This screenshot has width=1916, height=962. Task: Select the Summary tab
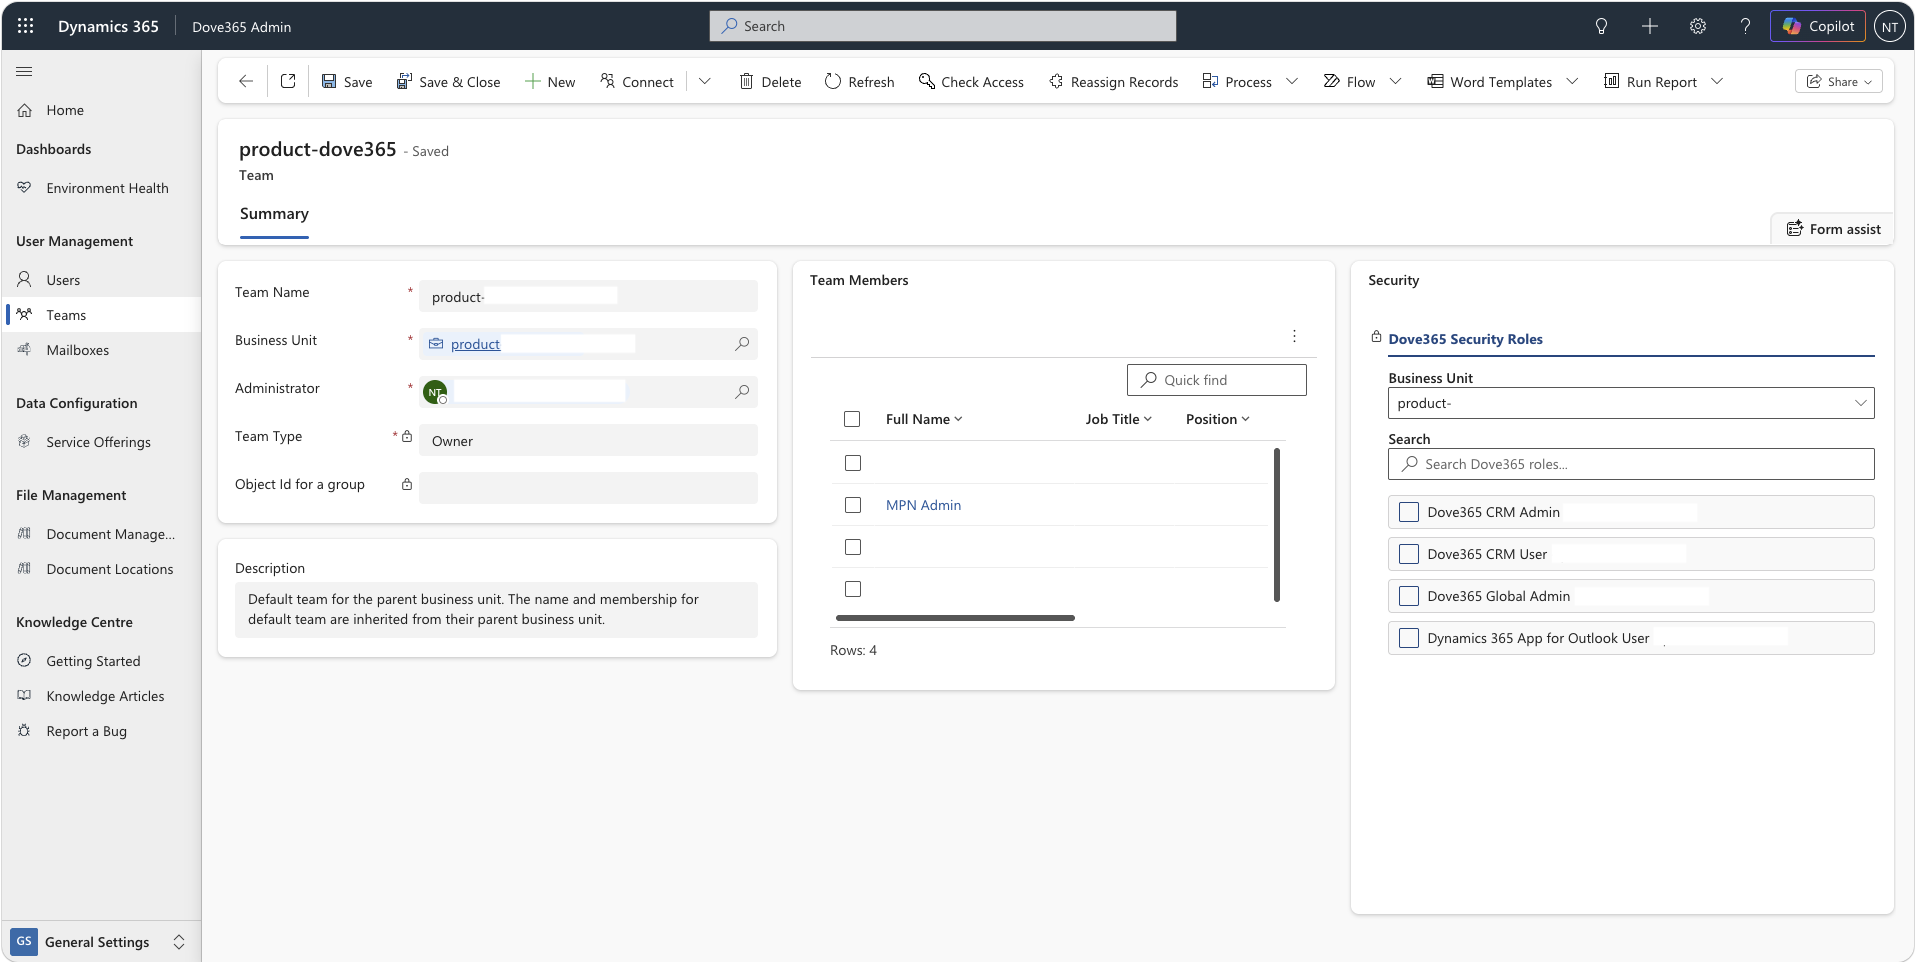(274, 214)
